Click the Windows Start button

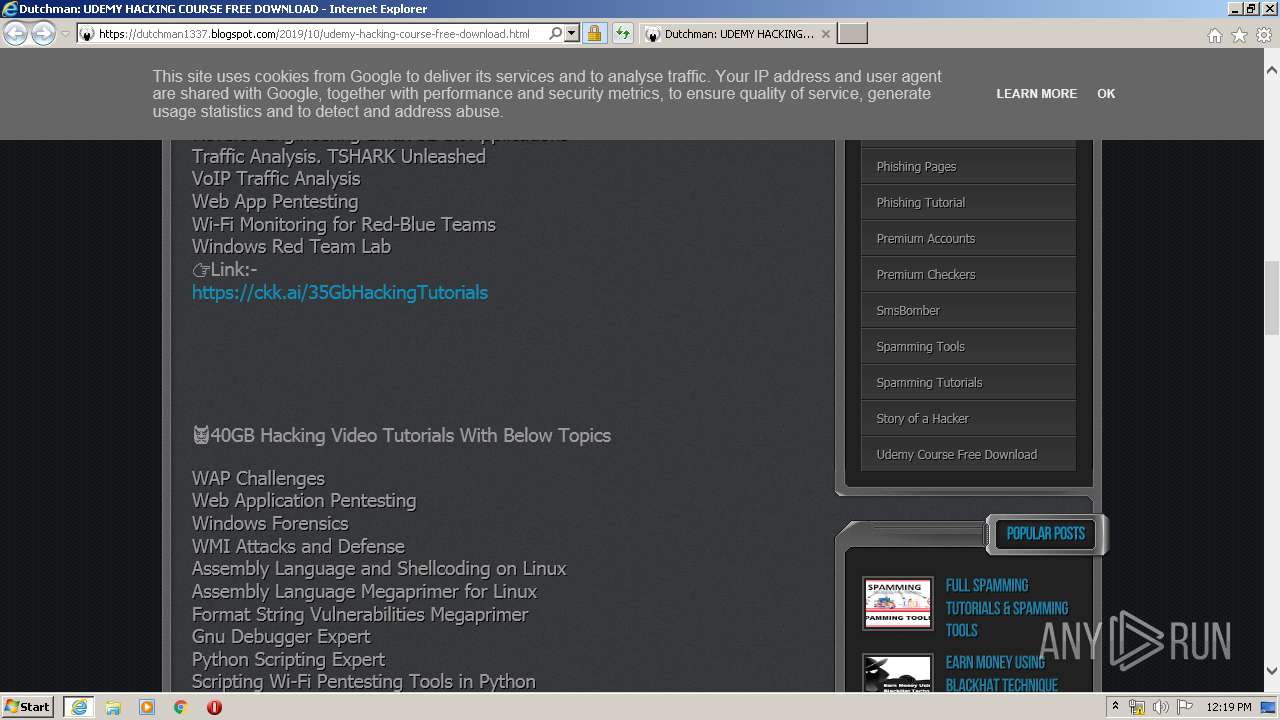click(27, 706)
